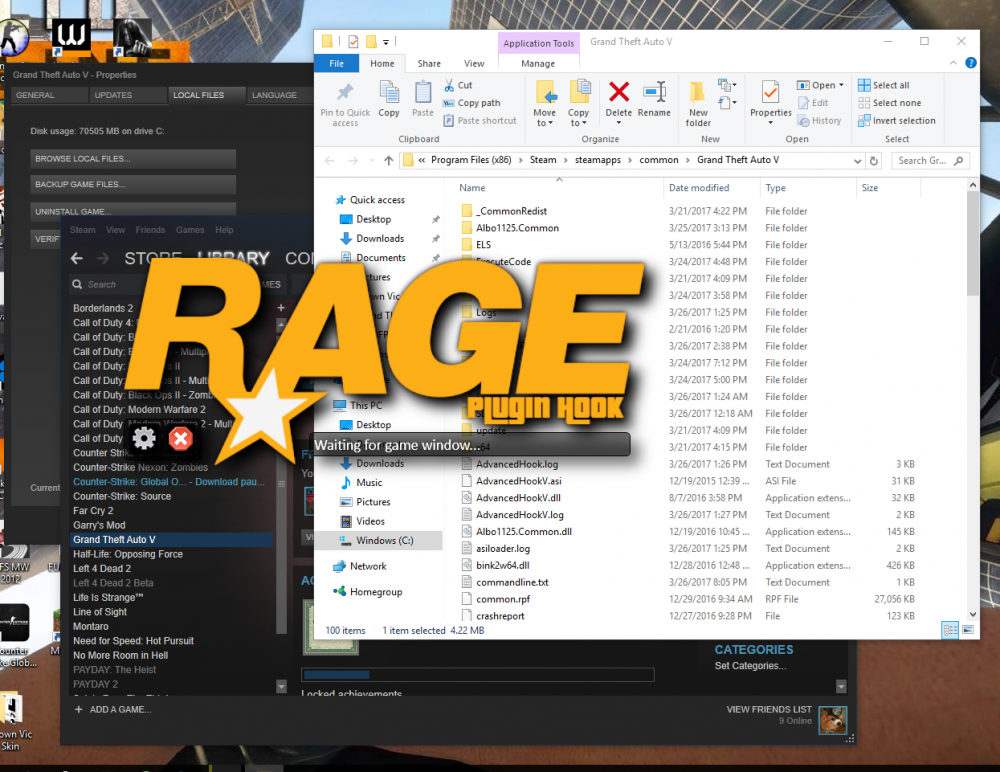Image resolution: width=1000 pixels, height=772 pixels.
Task: Click the New folder icon
Action: coord(698,94)
